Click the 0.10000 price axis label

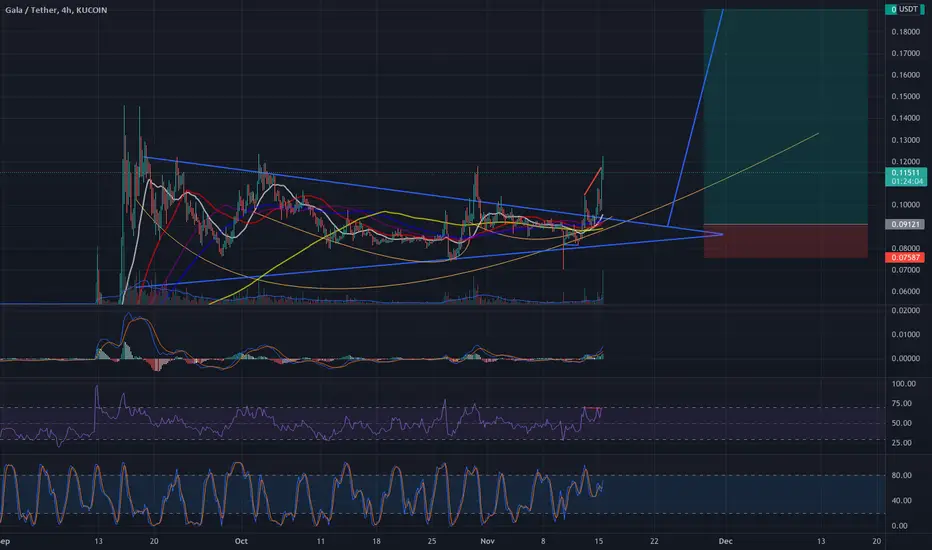click(x=905, y=205)
